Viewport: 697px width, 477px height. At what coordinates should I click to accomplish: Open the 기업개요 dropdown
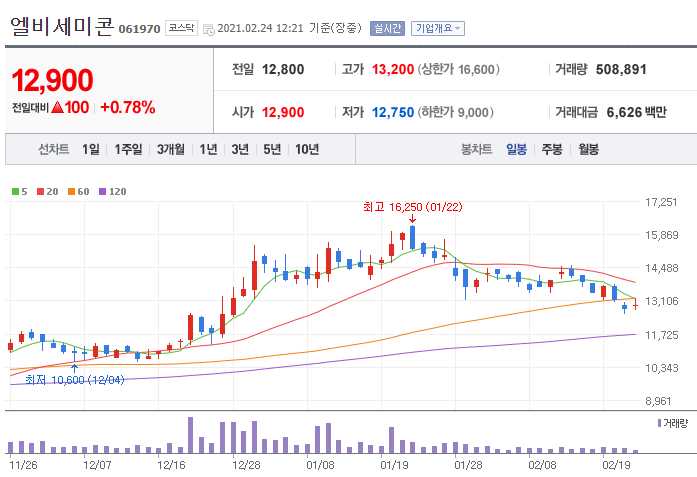click(x=438, y=28)
